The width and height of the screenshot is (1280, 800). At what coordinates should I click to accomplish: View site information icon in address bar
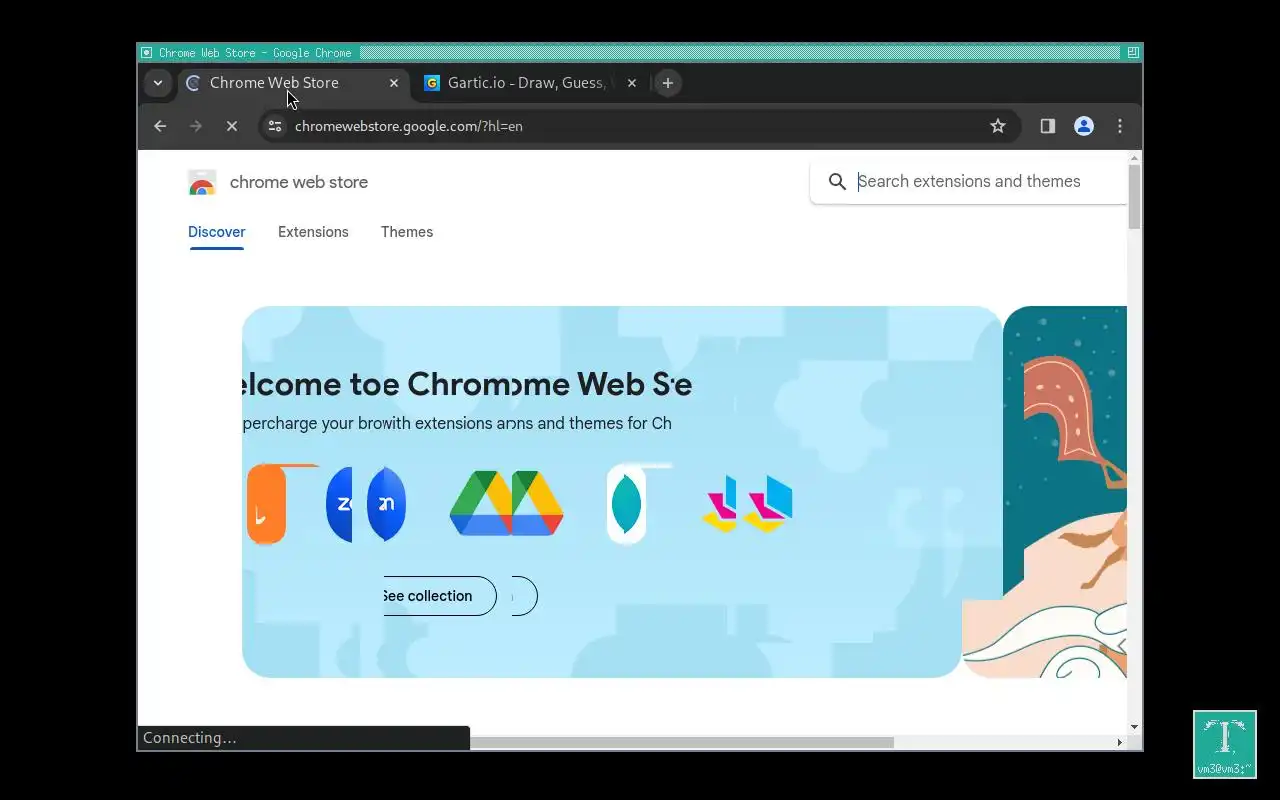[x=275, y=126]
